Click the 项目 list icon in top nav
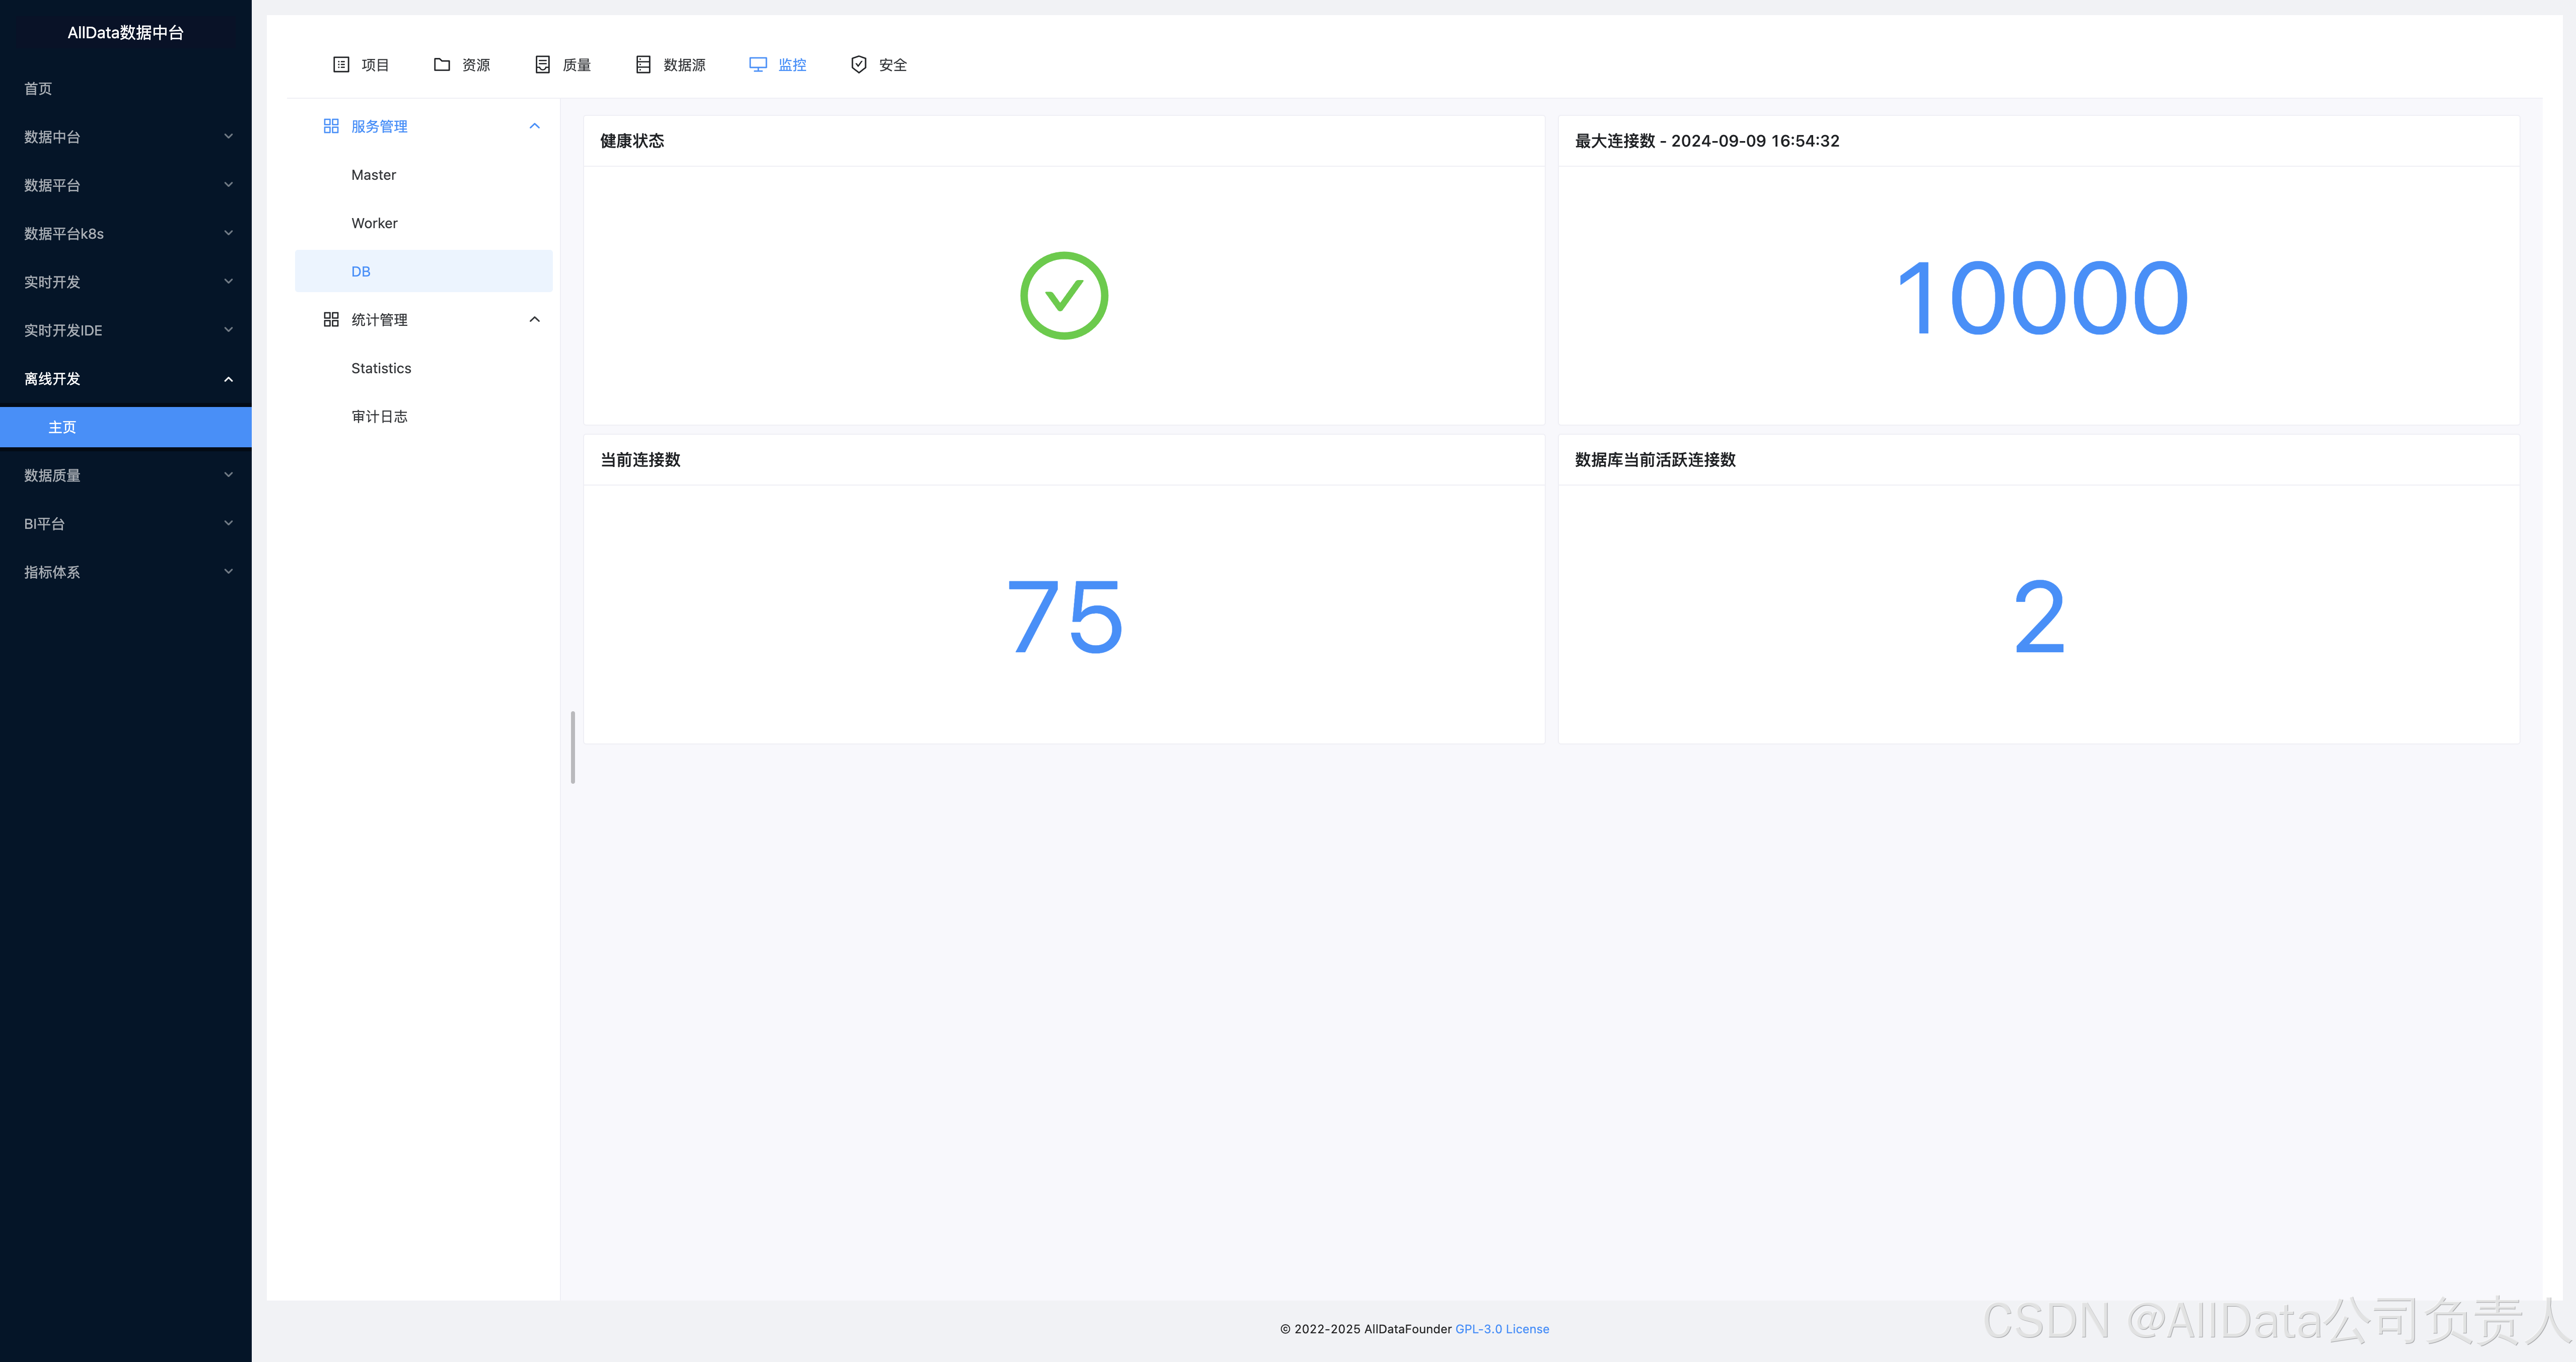 click(341, 65)
